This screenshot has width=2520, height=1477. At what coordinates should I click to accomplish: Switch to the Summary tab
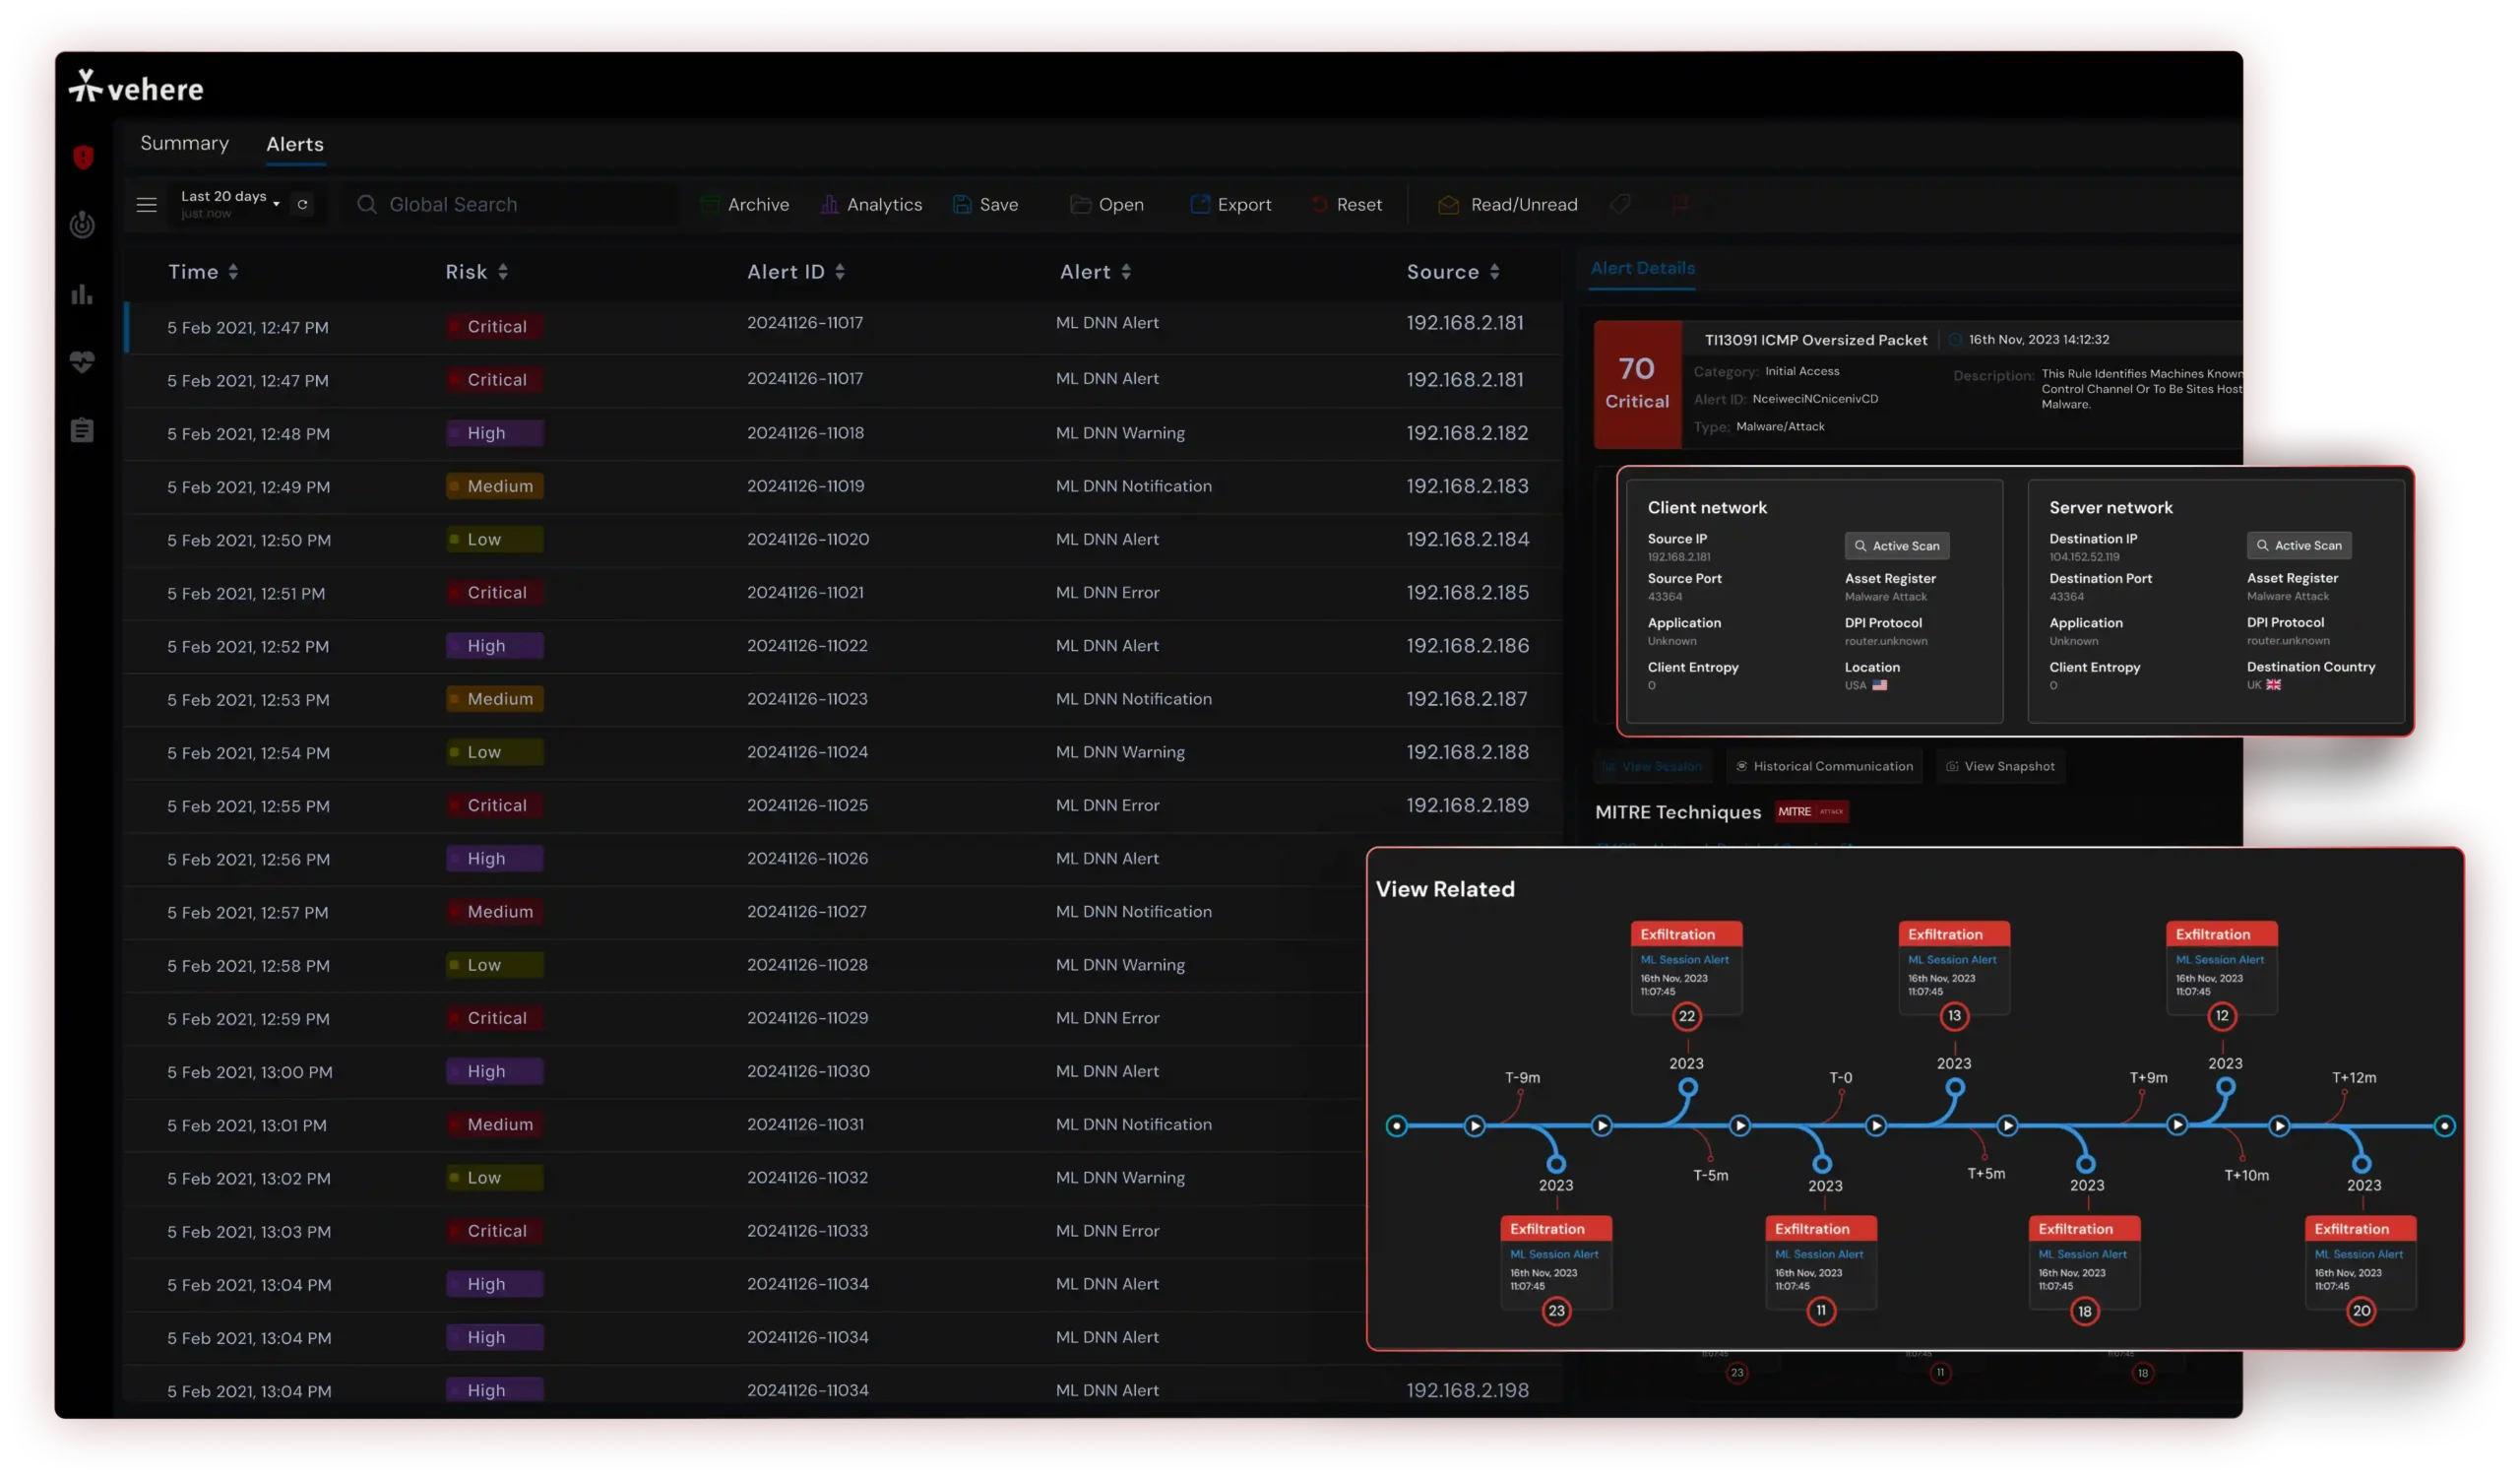pyautogui.click(x=184, y=143)
